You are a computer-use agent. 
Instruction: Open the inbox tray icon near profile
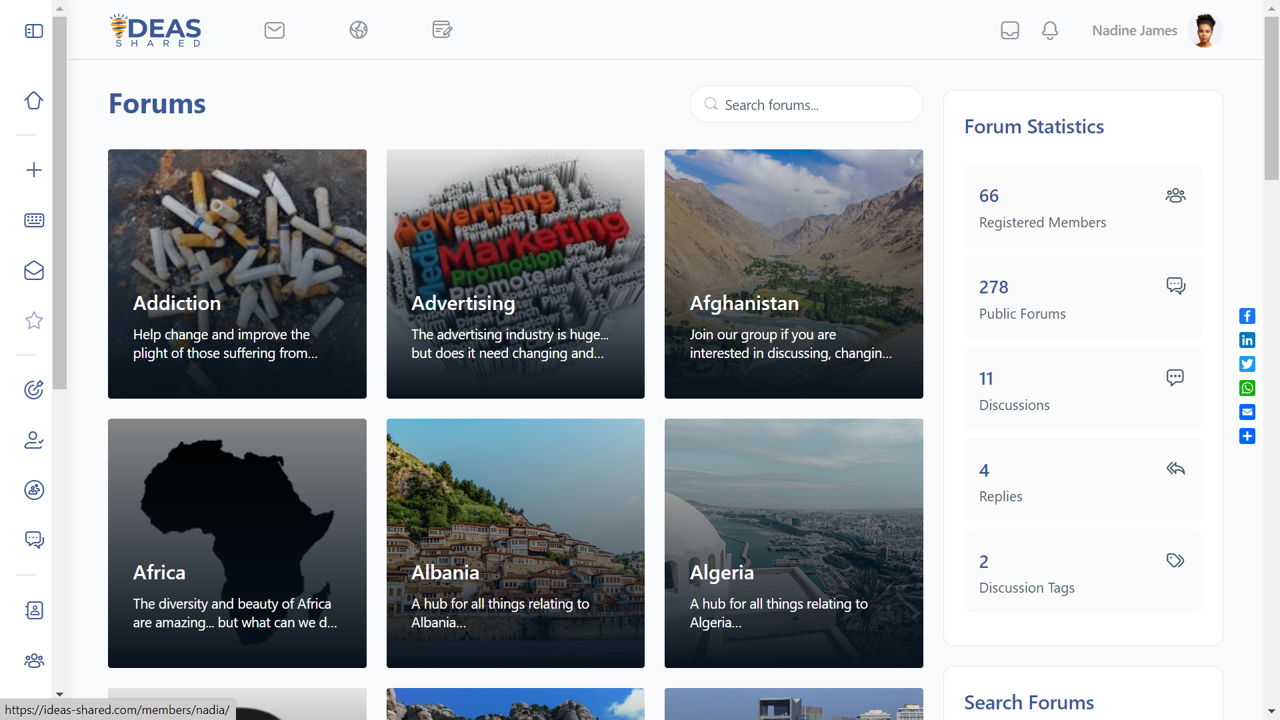tap(1010, 31)
